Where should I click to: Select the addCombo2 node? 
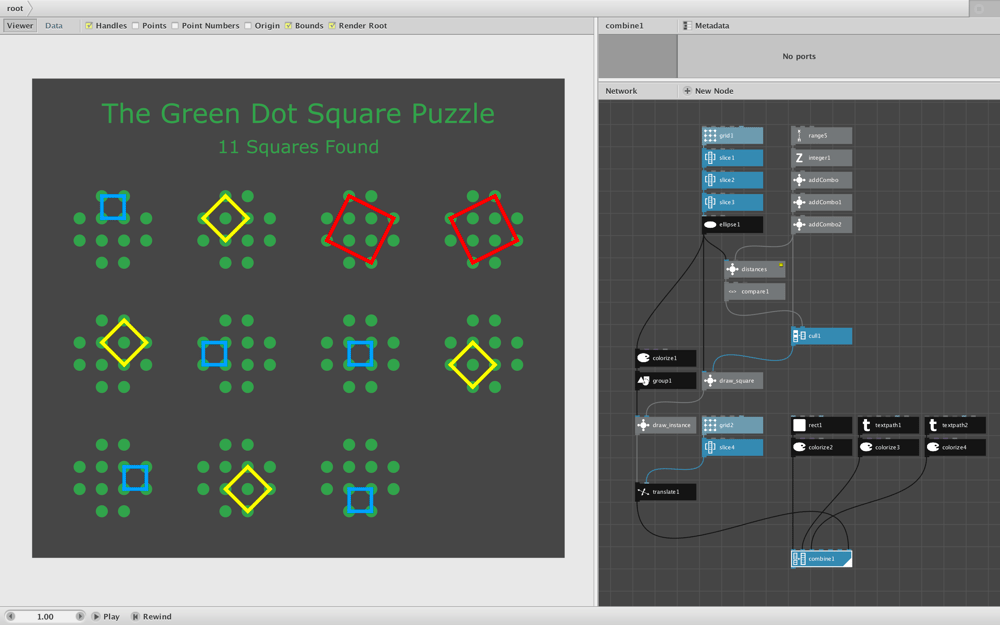point(821,224)
